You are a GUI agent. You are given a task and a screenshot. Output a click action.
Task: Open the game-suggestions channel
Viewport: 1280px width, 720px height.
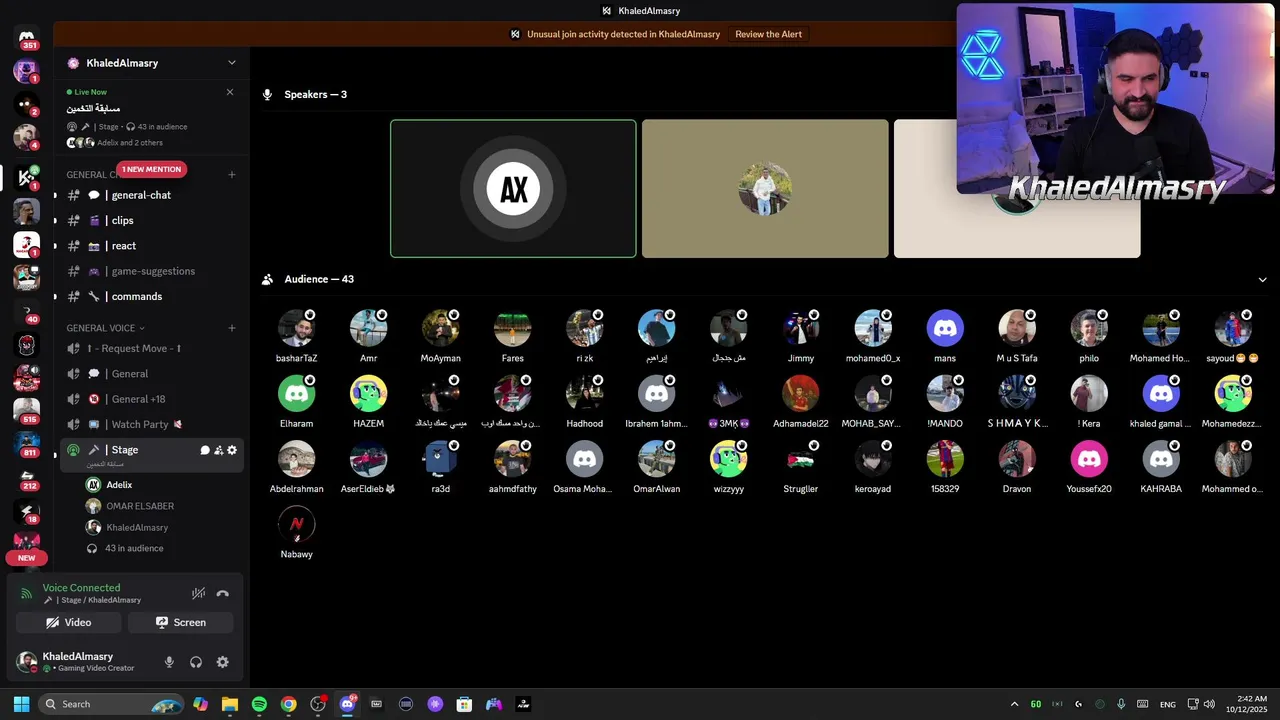click(x=152, y=271)
